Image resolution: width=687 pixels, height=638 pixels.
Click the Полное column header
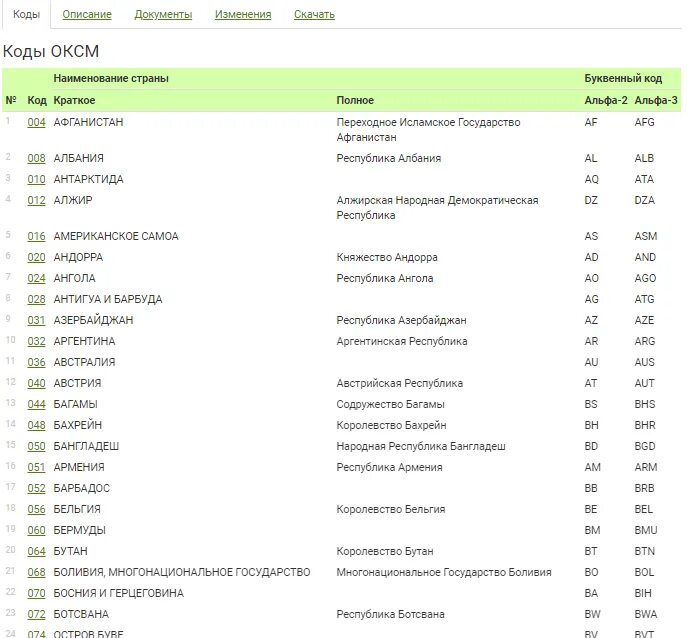pyautogui.click(x=355, y=100)
